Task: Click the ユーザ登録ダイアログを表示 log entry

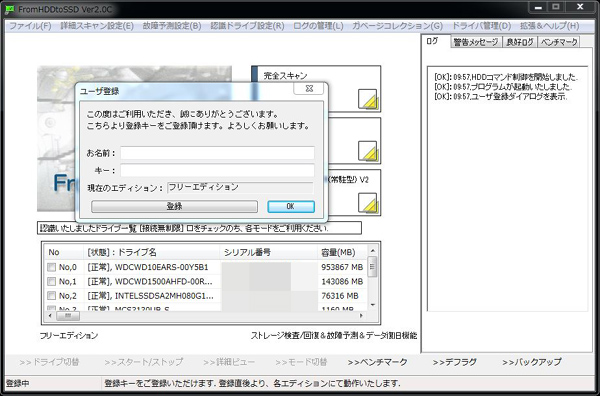Action: point(501,97)
